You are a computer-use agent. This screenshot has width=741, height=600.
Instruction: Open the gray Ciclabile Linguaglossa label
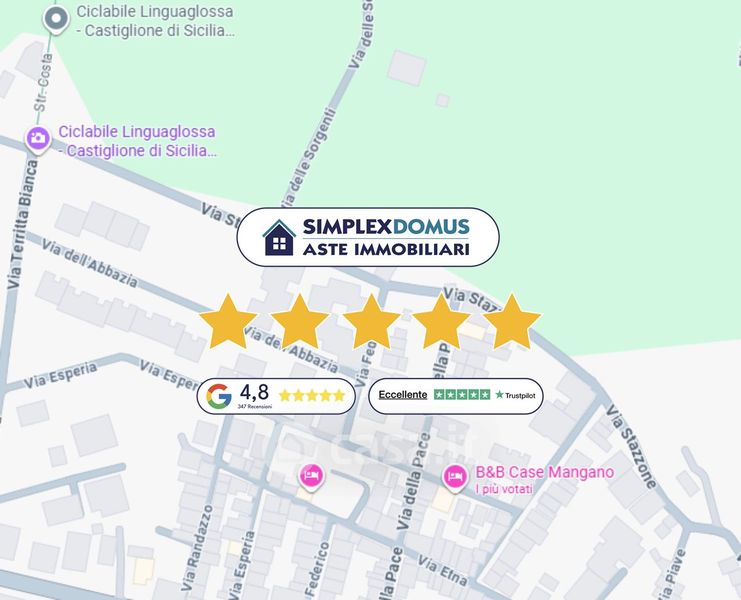coord(155,21)
